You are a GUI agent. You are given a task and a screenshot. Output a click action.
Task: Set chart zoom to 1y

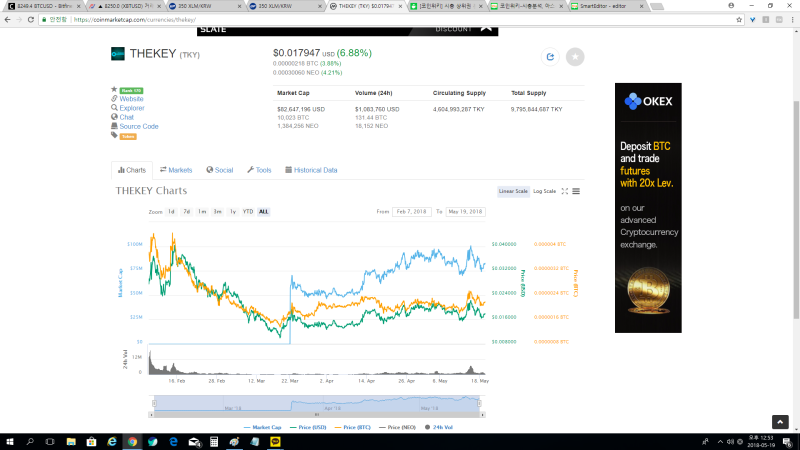tap(233, 212)
